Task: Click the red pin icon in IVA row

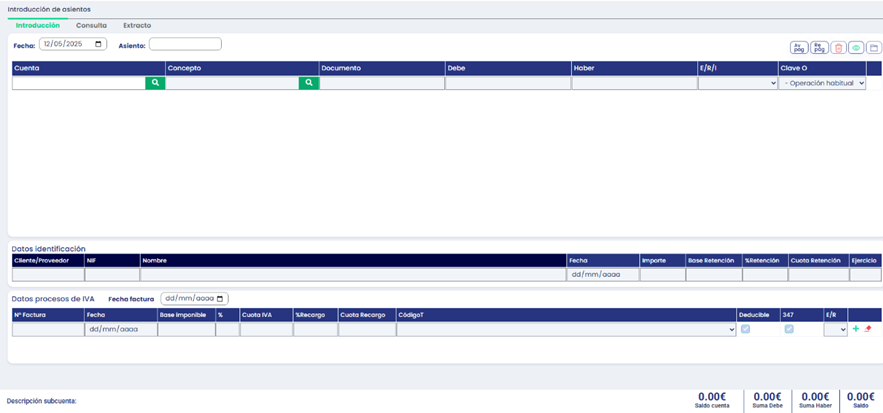Action: (868, 329)
